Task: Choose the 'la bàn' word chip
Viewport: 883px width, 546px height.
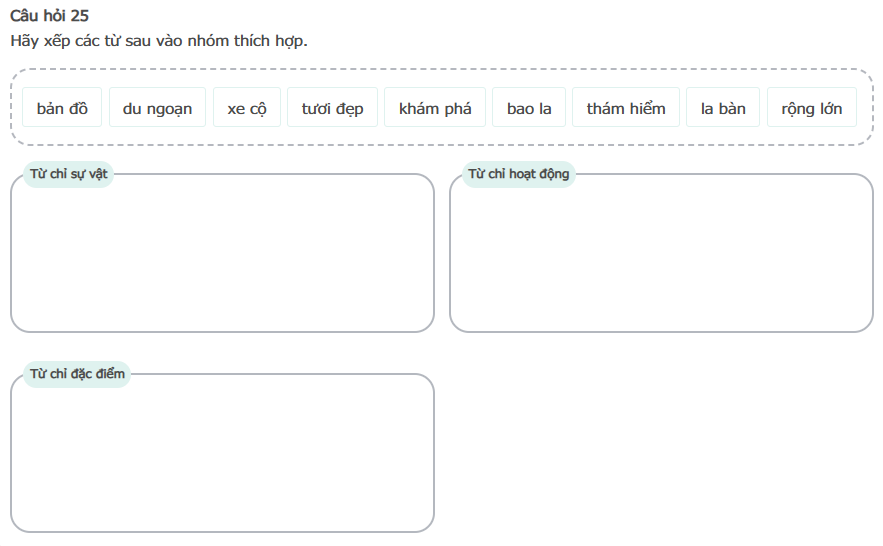Action: [723, 108]
